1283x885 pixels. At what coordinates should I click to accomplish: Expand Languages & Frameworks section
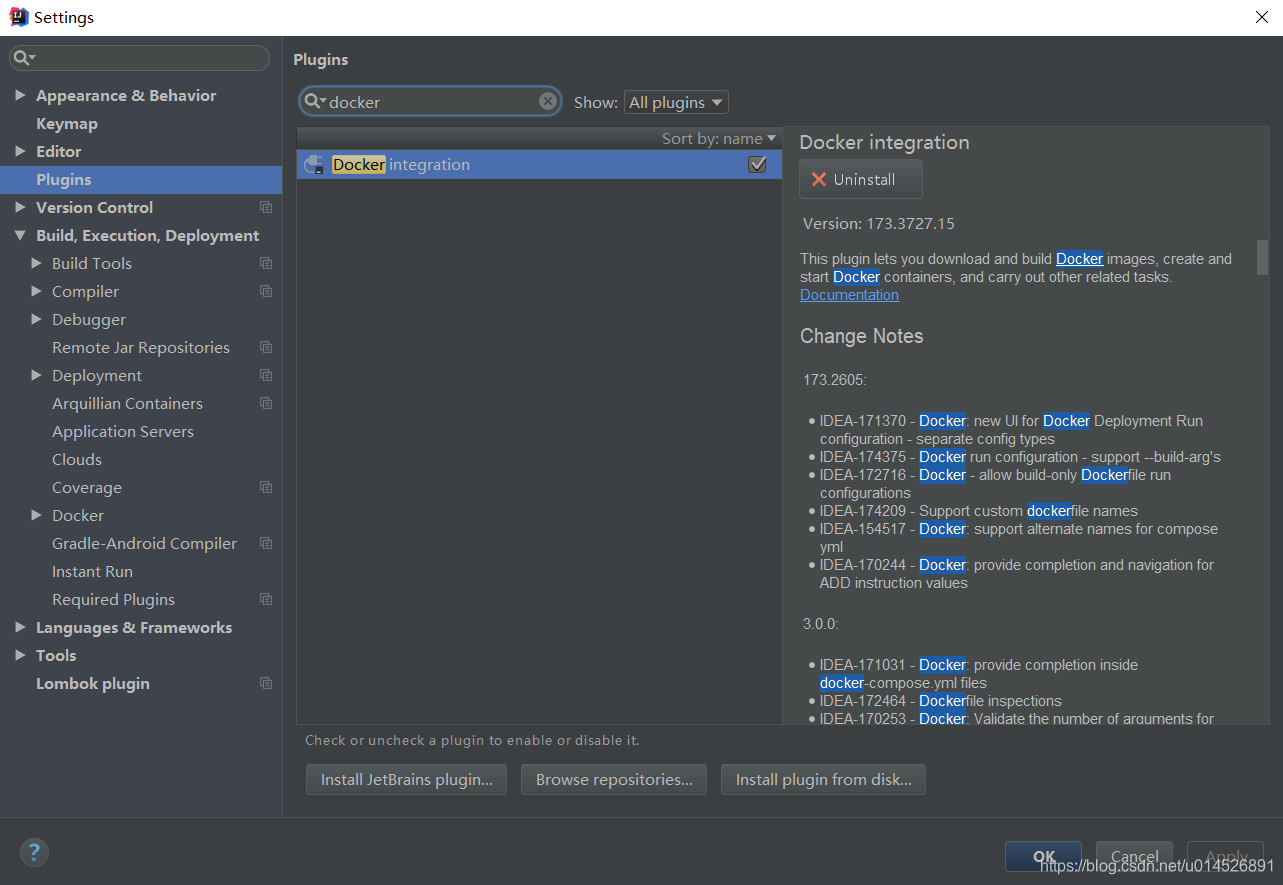coord(20,627)
